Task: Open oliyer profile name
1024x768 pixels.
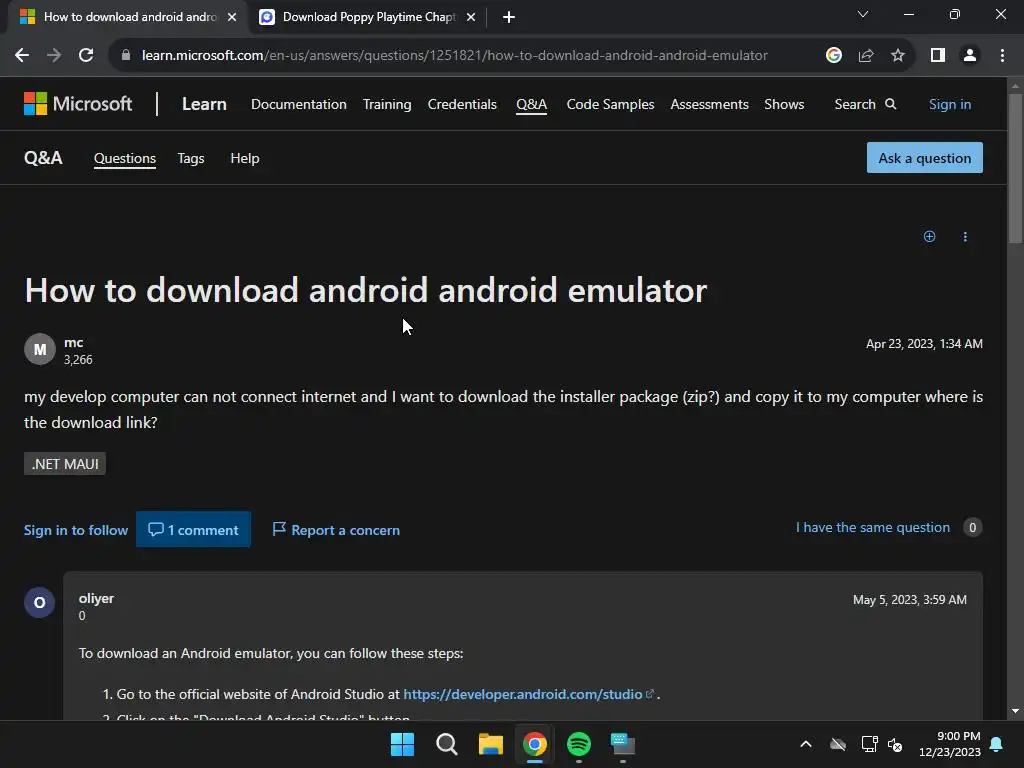Action: click(96, 598)
